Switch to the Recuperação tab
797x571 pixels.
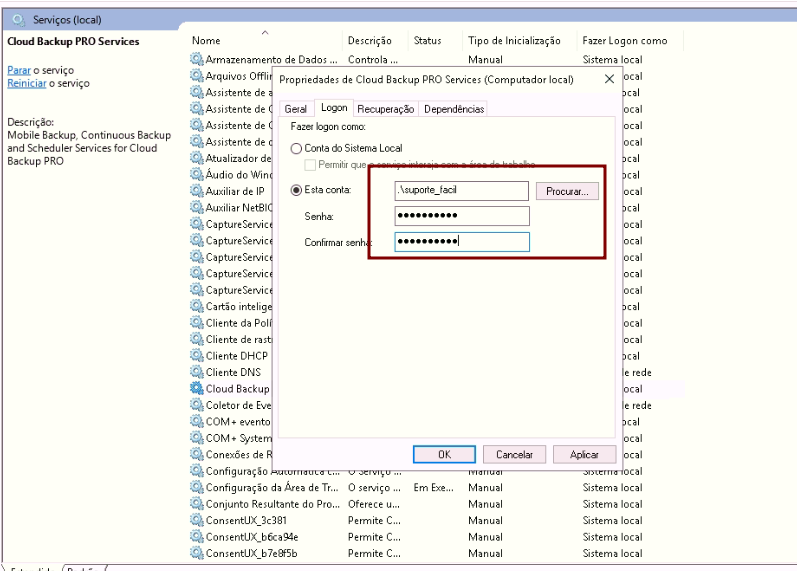386,109
